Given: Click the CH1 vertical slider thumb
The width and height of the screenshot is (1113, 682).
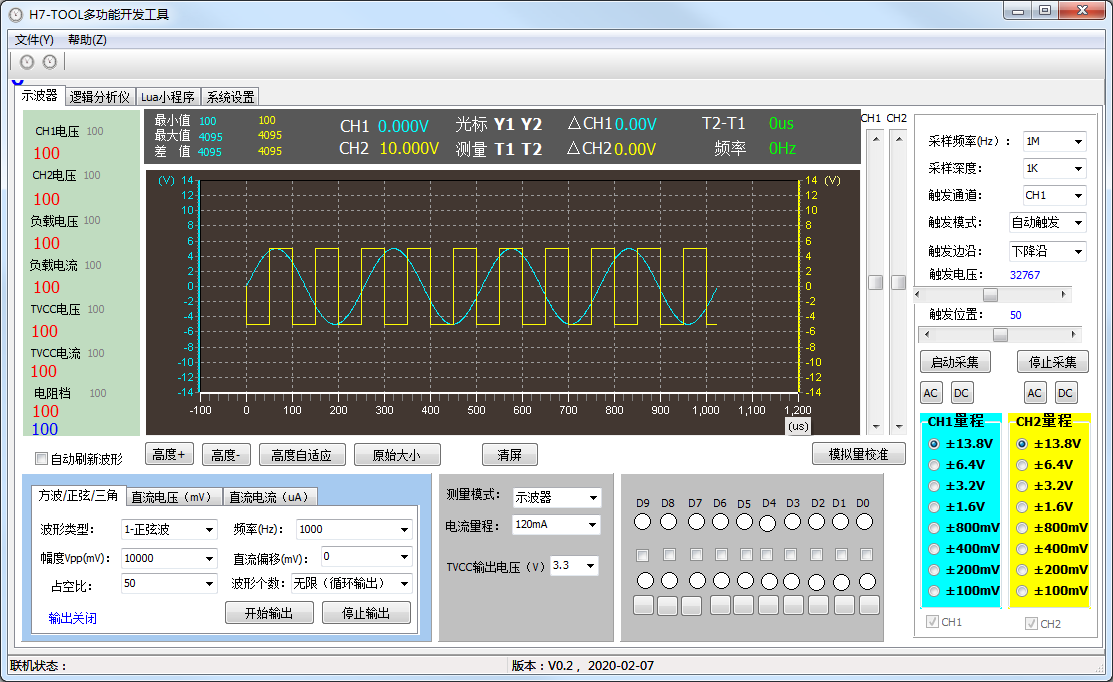Looking at the screenshot, I should tap(876, 282).
